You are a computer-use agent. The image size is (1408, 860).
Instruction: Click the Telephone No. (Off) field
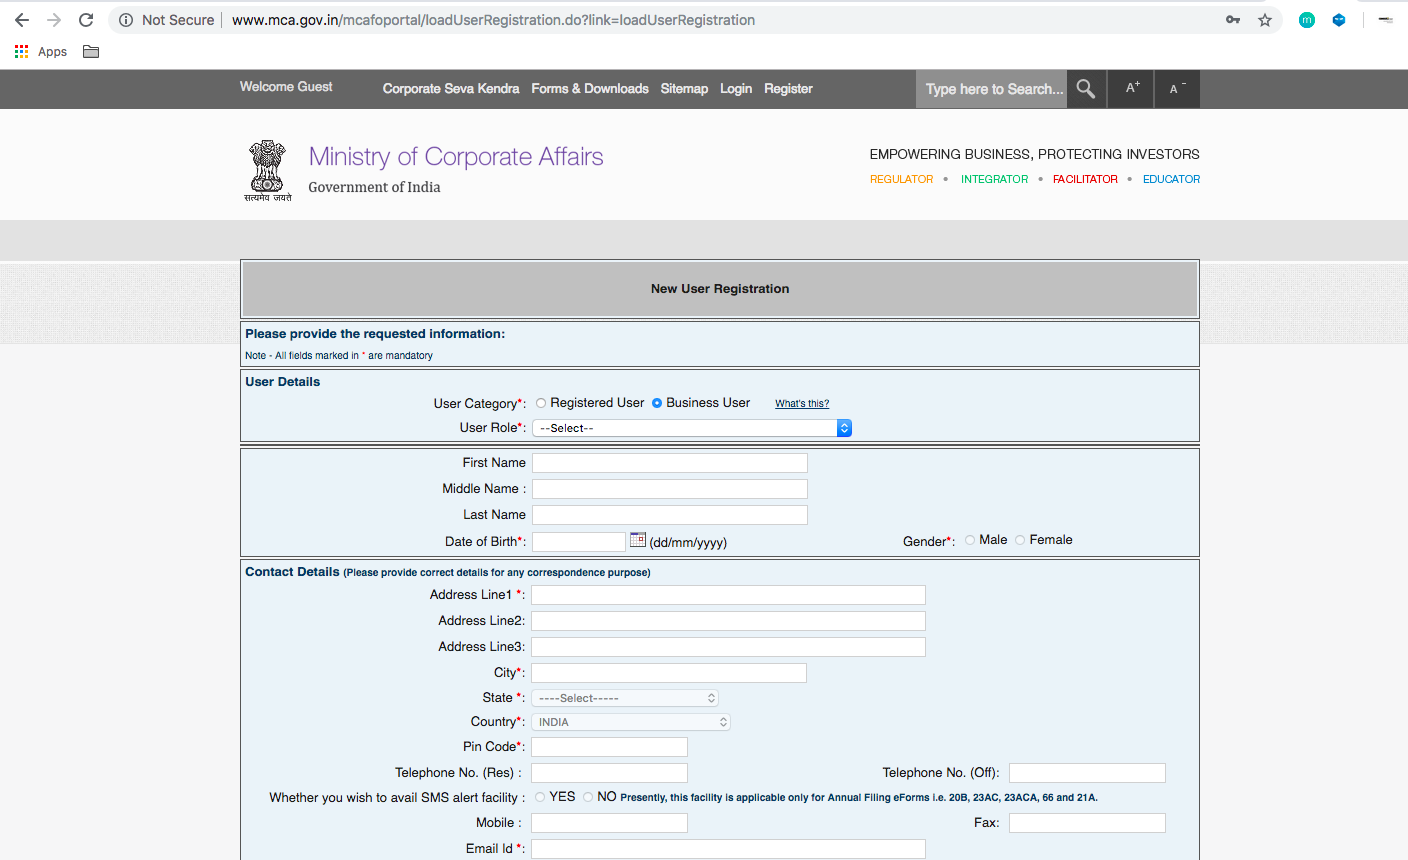point(1087,773)
